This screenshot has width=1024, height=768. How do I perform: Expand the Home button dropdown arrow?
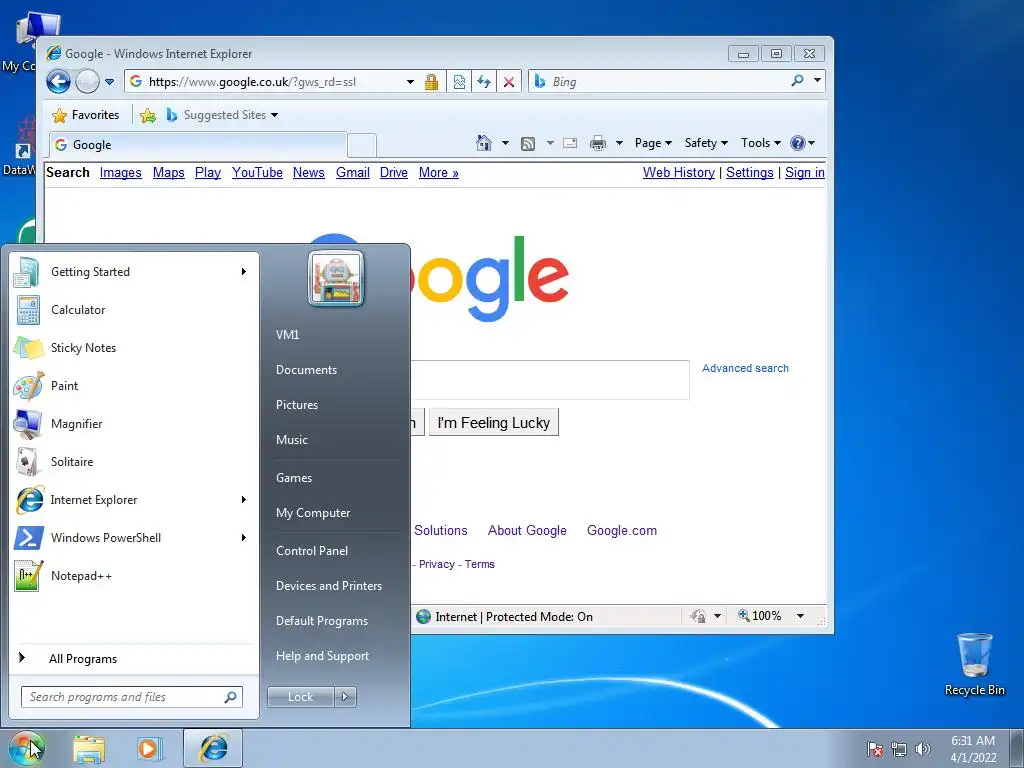[x=505, y=143]
